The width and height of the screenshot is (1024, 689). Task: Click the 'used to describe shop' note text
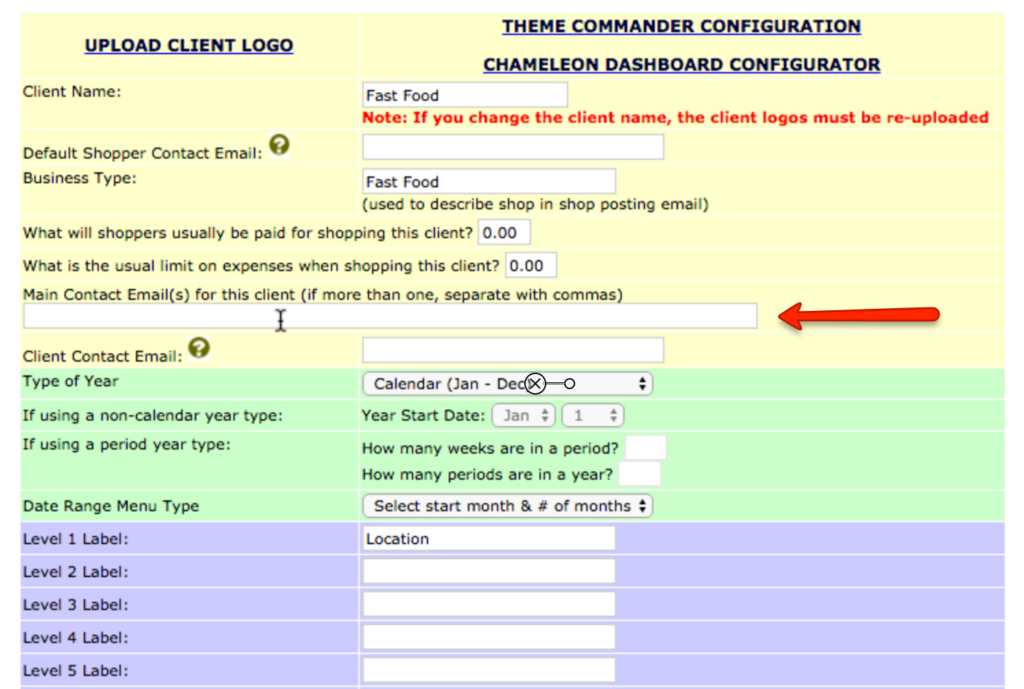click(x=536, y=204)
